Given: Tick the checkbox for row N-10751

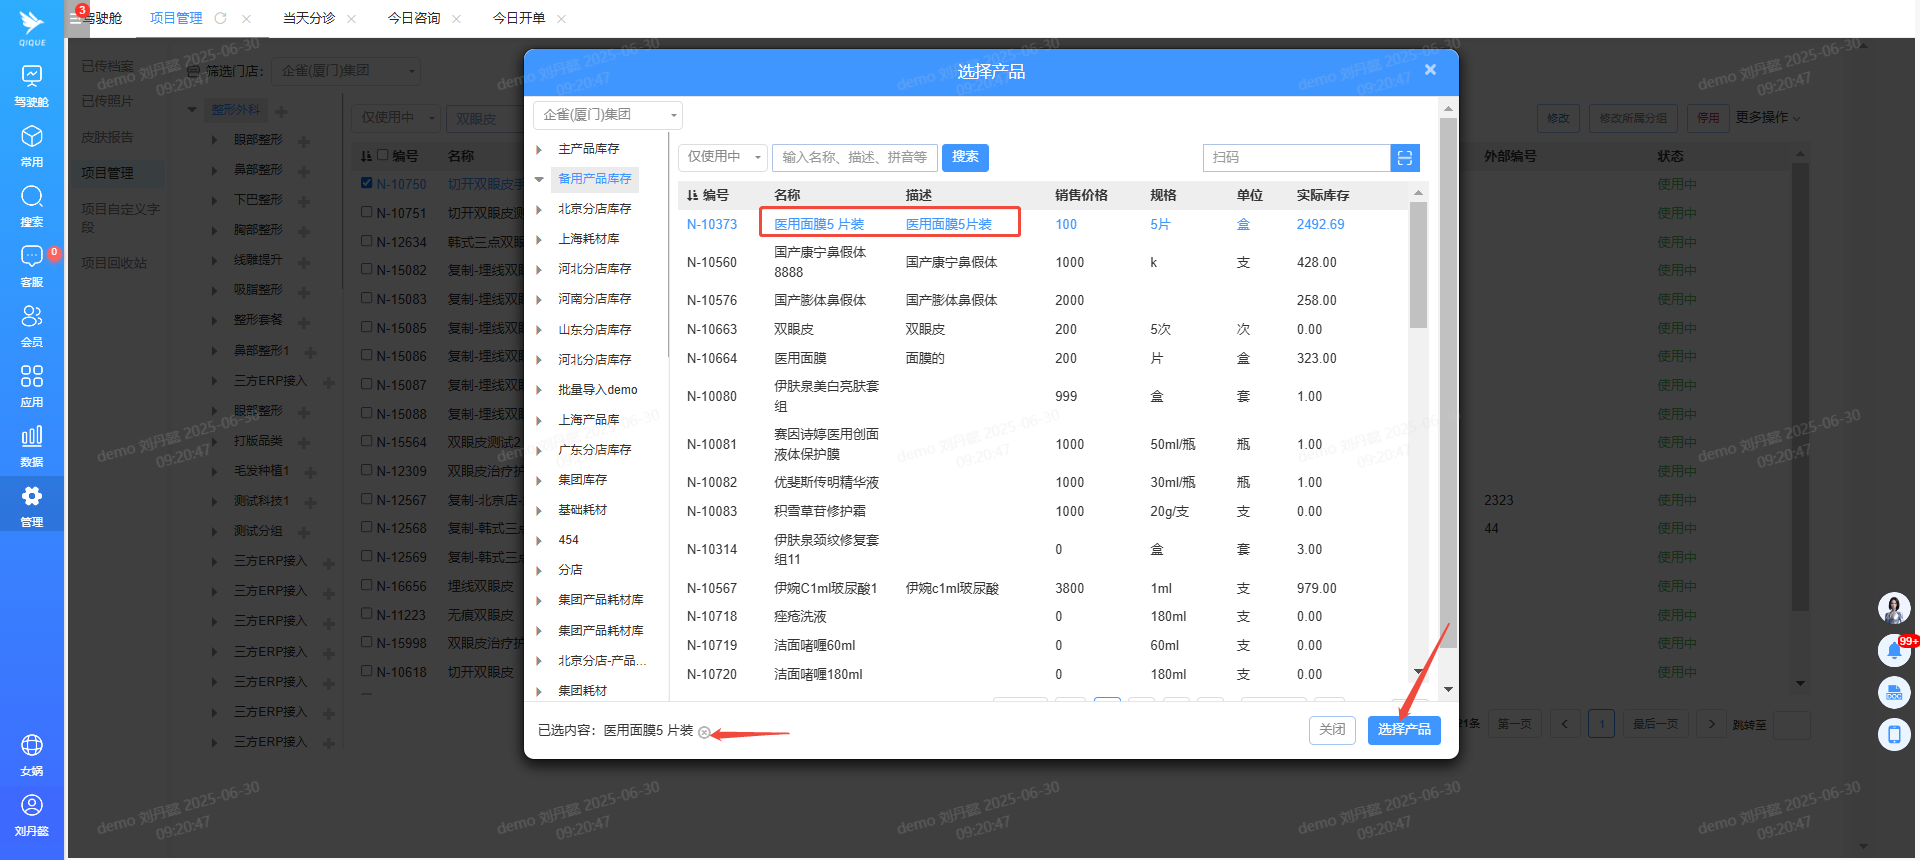Looking at the screenshot, I should click(x=367, y=212).
